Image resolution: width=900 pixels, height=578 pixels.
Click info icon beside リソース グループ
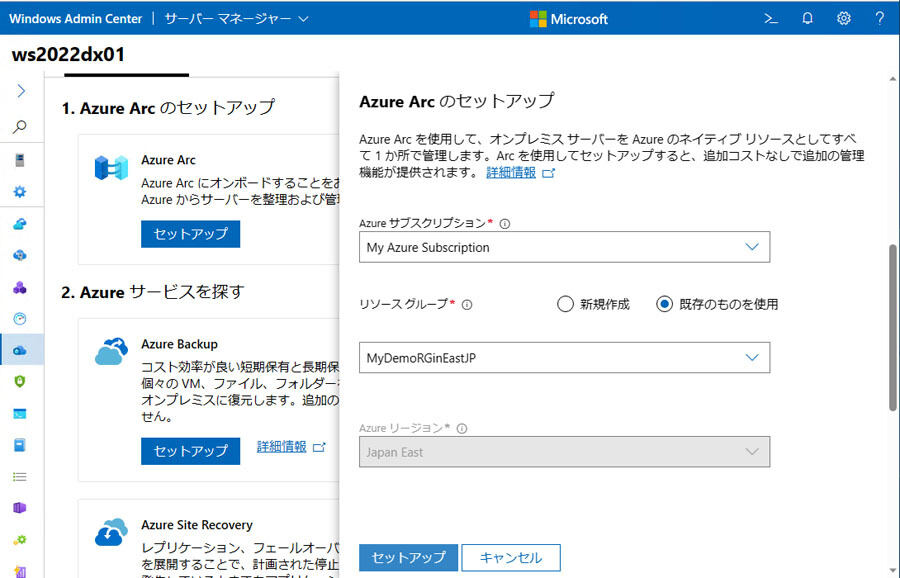point(467,305)
